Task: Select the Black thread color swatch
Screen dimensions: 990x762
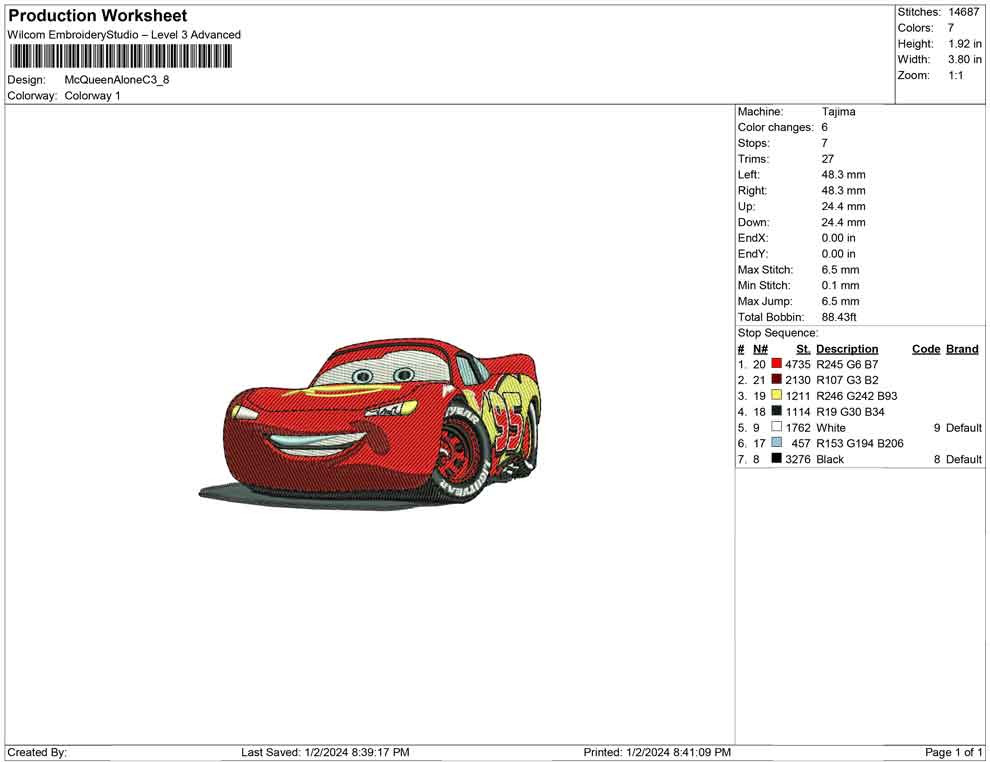Action: [776, 459]
